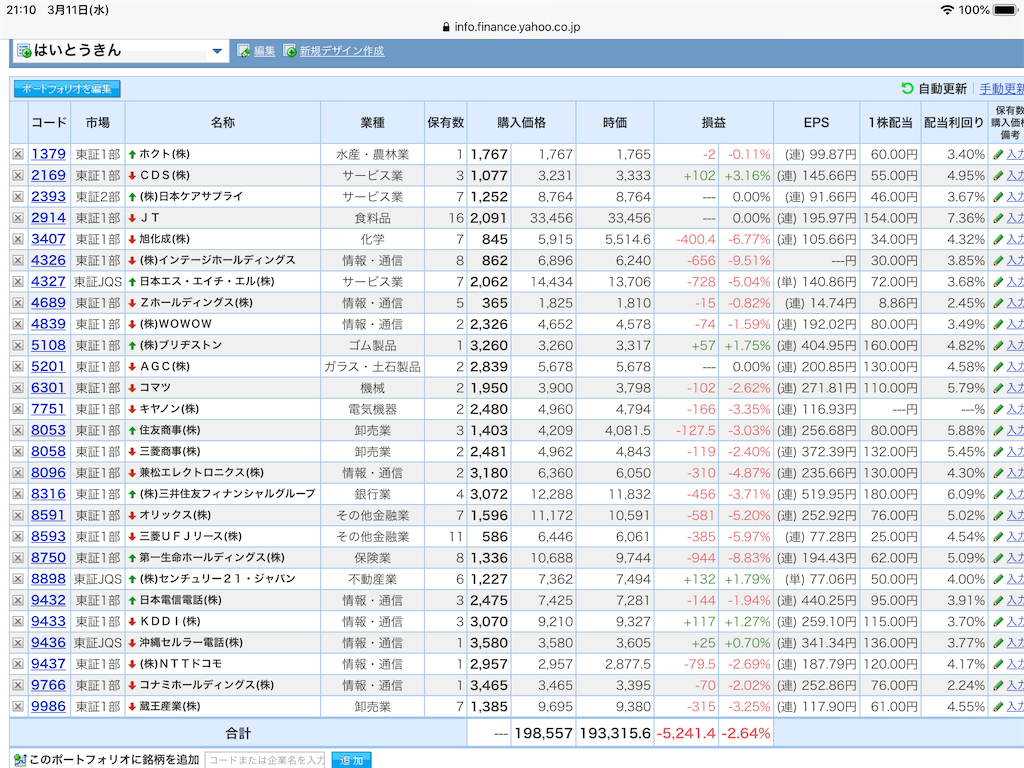Click 購入価格 column header
Image resolution: width=1024 pixels, height=768 pixels.
point(521,123)
